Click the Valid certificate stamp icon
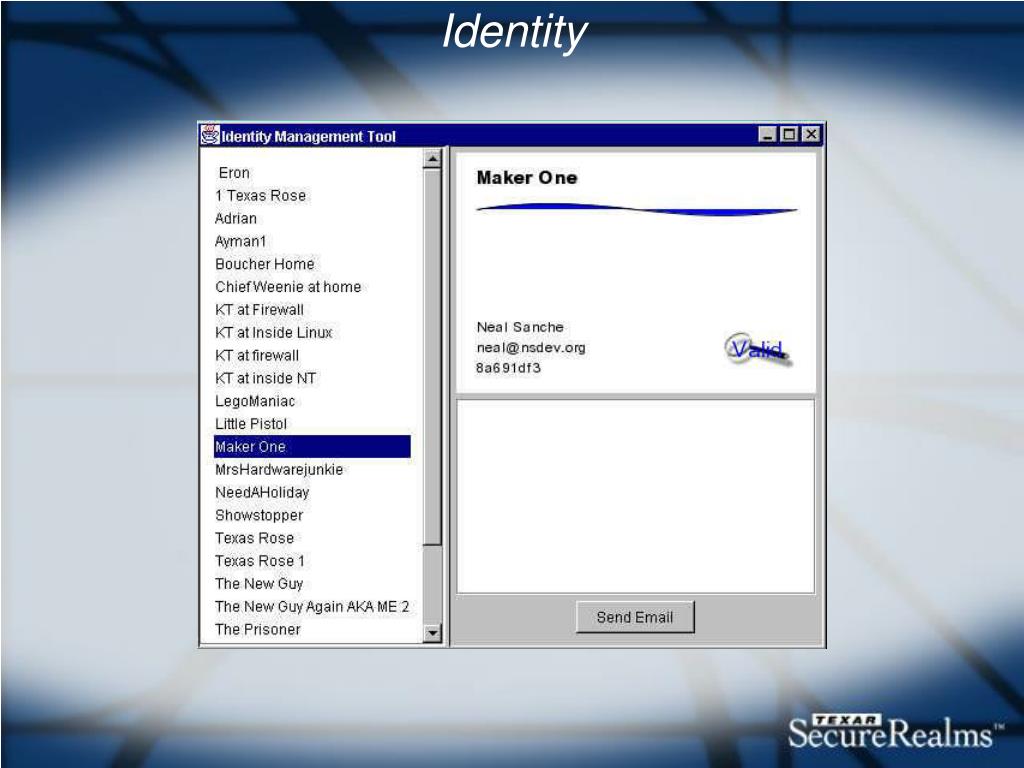This screenshot has height=768, width=1024. (758, 349)
